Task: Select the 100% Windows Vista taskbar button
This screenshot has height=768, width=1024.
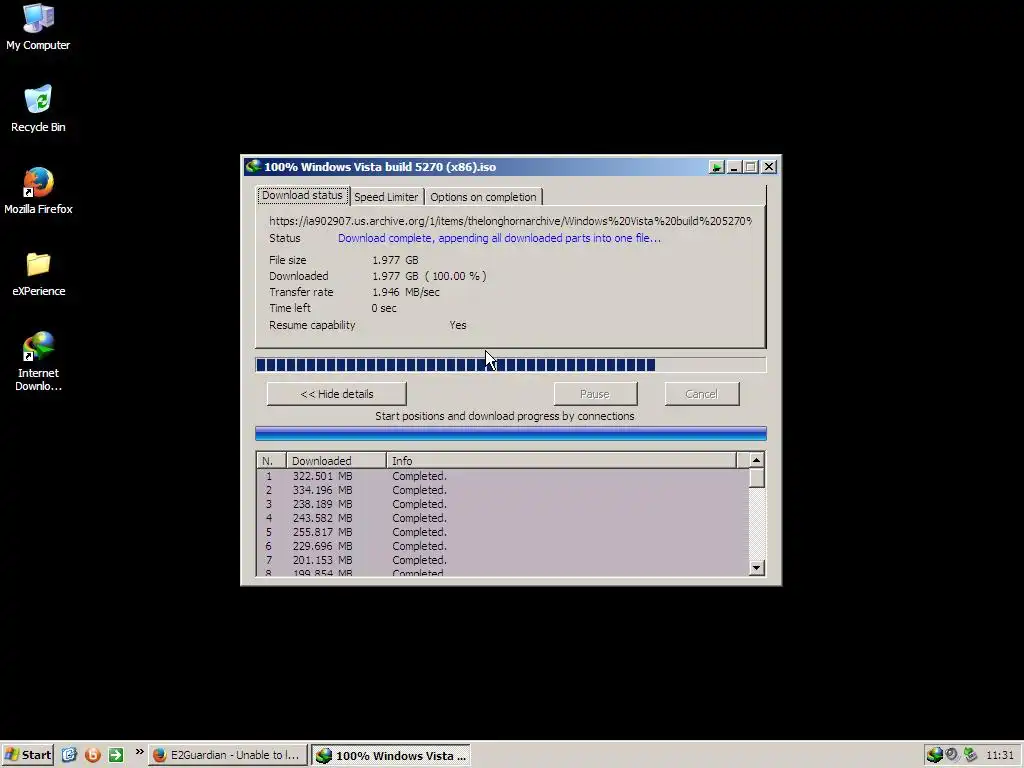Action: pos(392,756)
